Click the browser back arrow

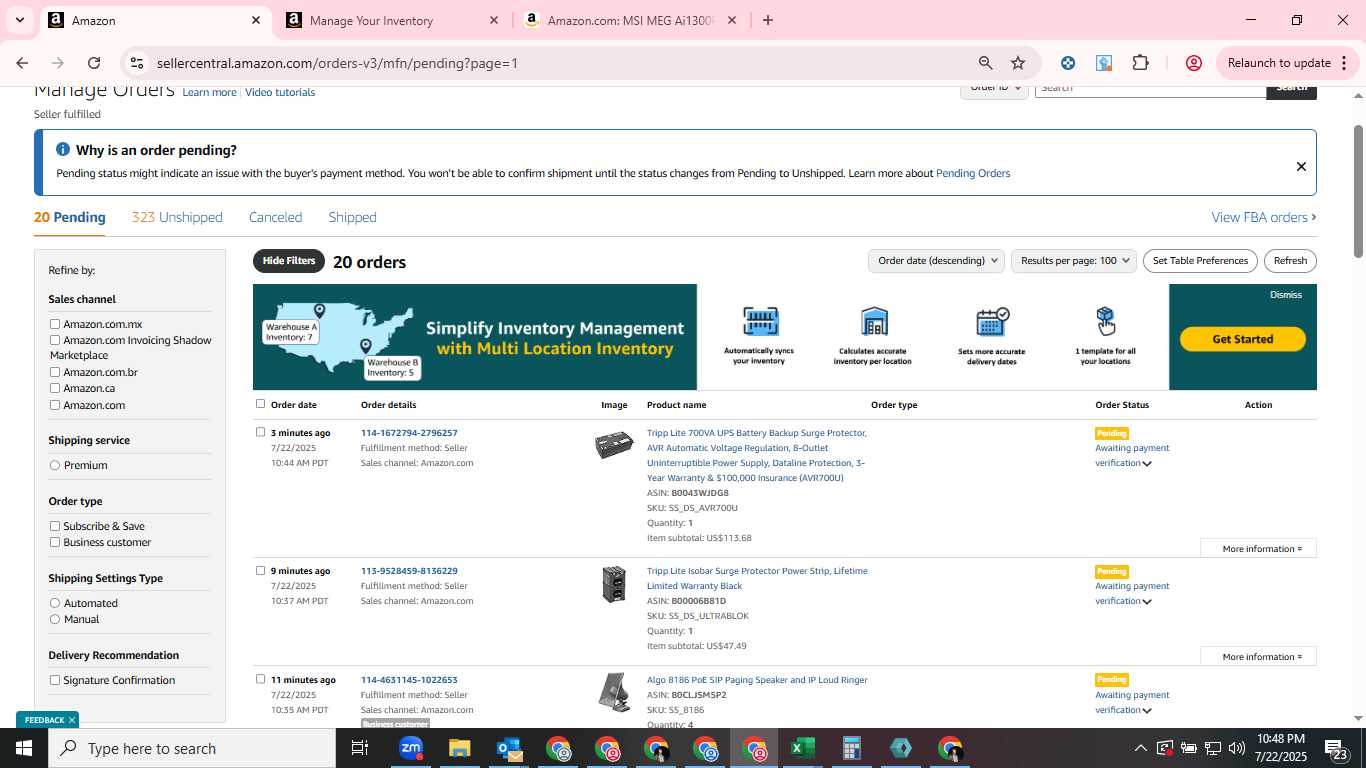(22, 63)
